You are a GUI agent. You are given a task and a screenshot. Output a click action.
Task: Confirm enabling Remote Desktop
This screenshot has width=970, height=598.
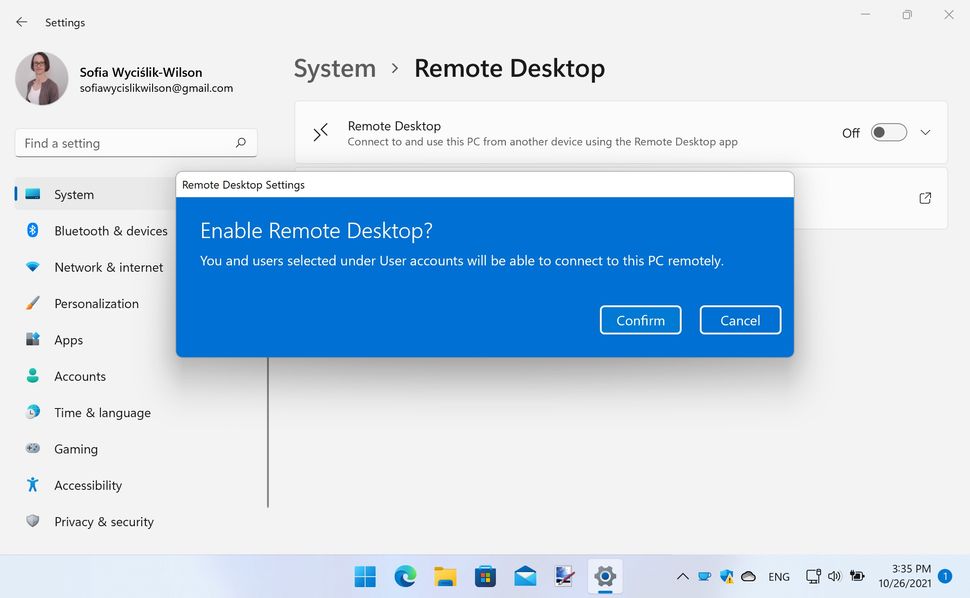(x=640, y=320)
